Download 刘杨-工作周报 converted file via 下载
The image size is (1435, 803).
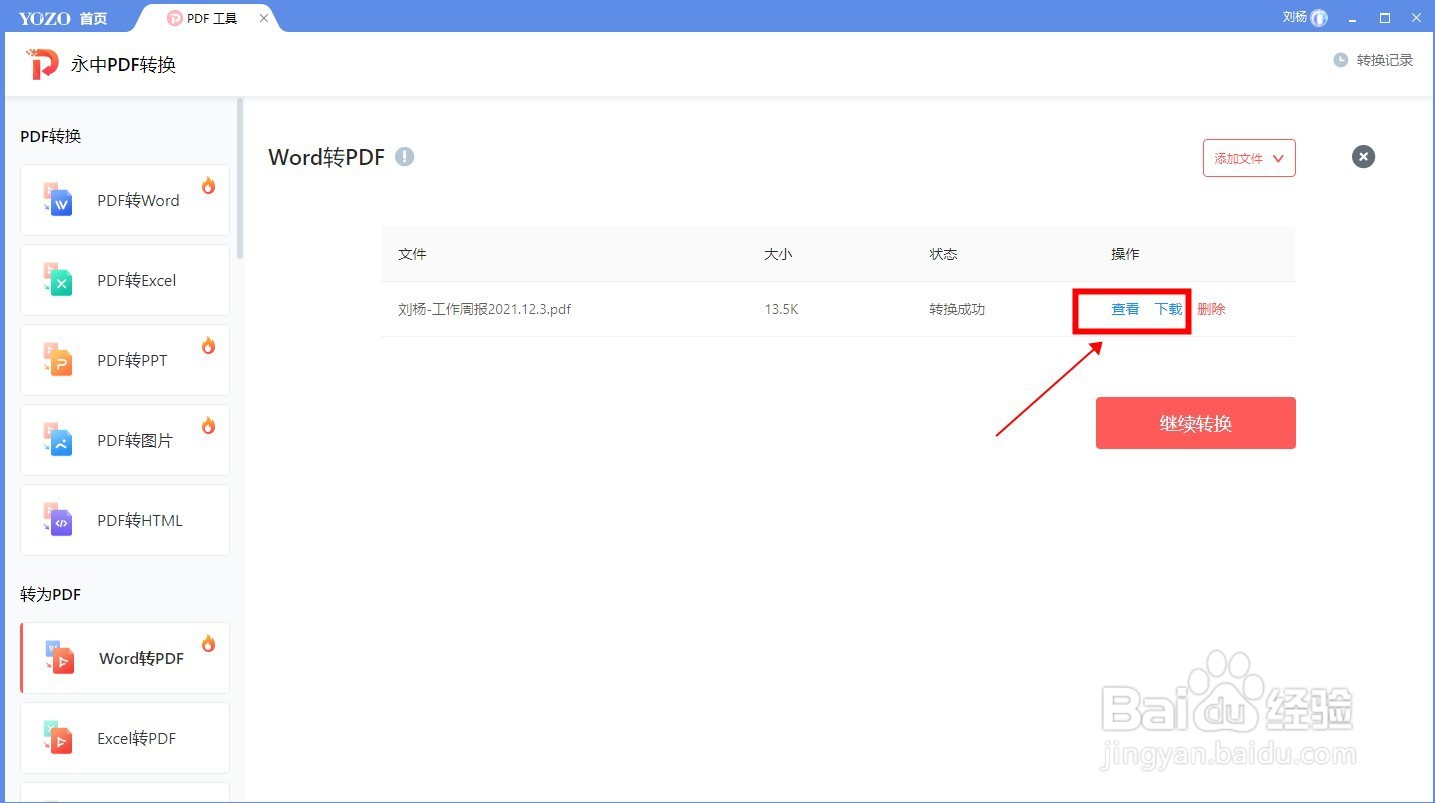1168,309
